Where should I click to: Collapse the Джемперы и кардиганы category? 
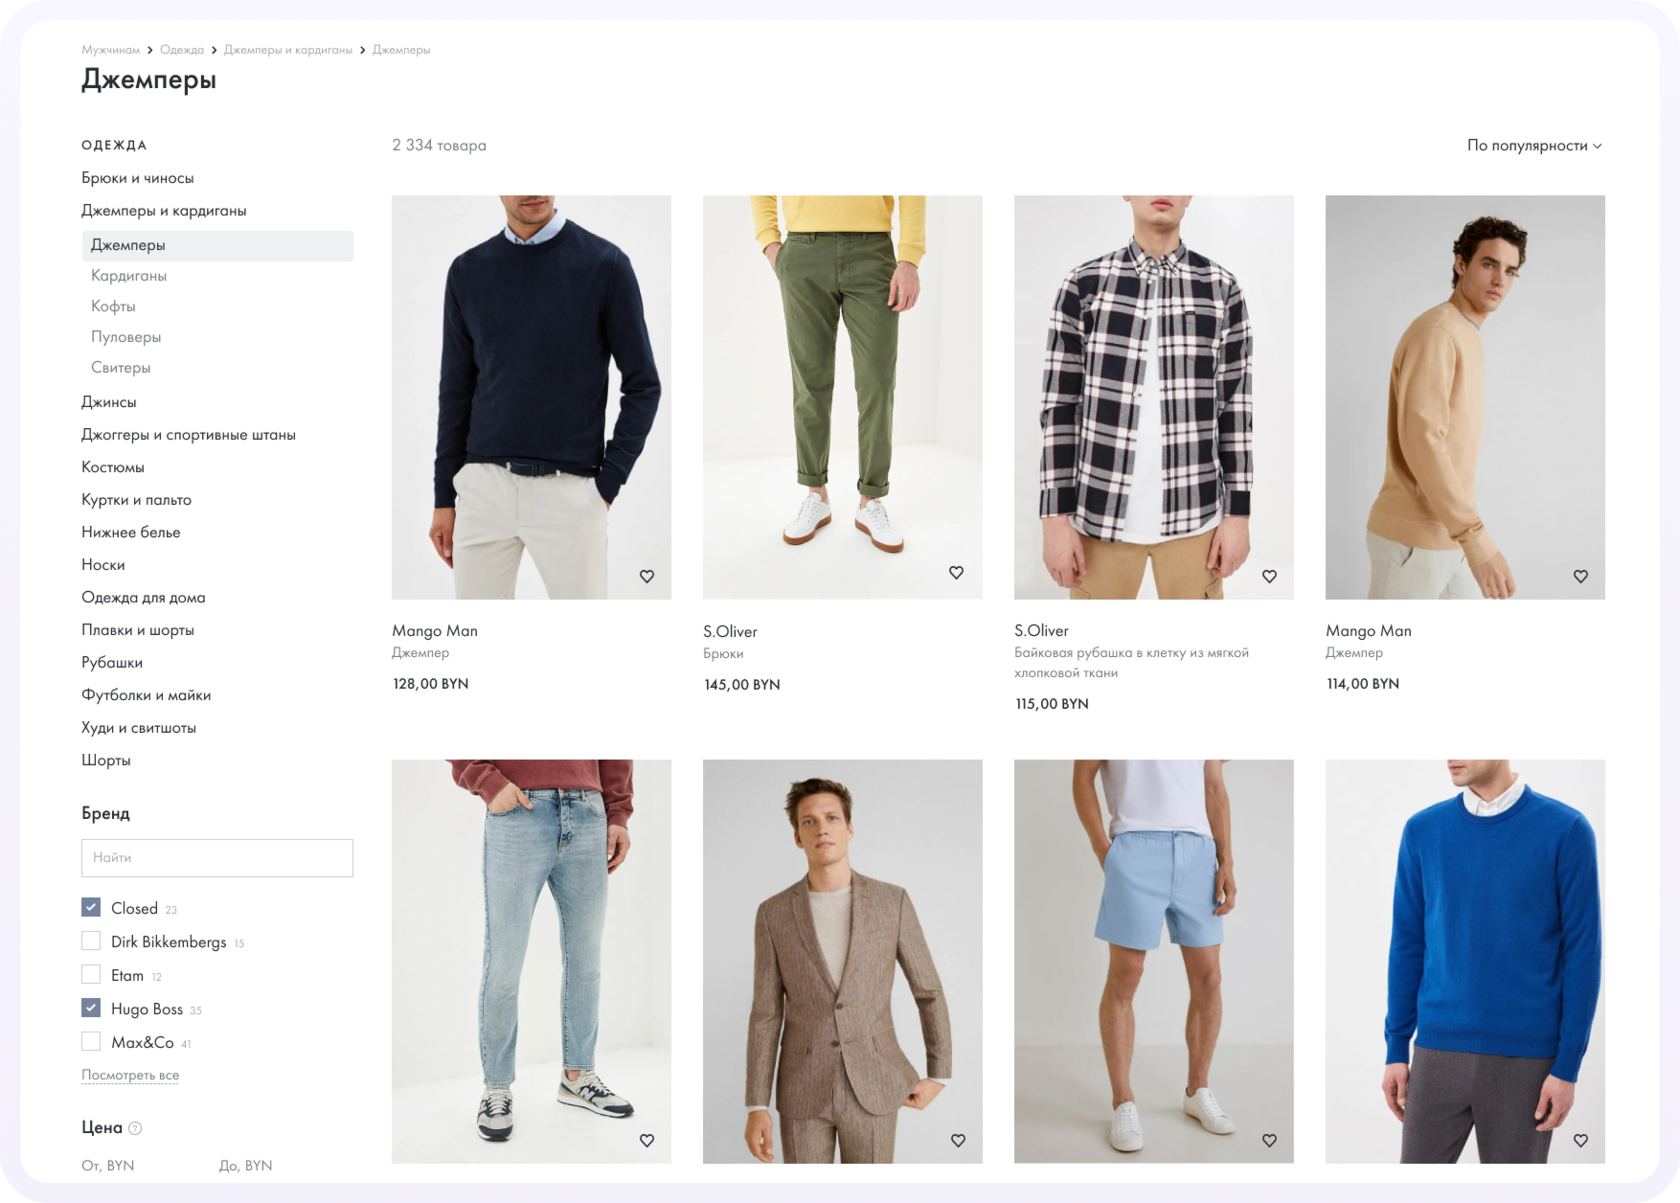click(164, 211)
